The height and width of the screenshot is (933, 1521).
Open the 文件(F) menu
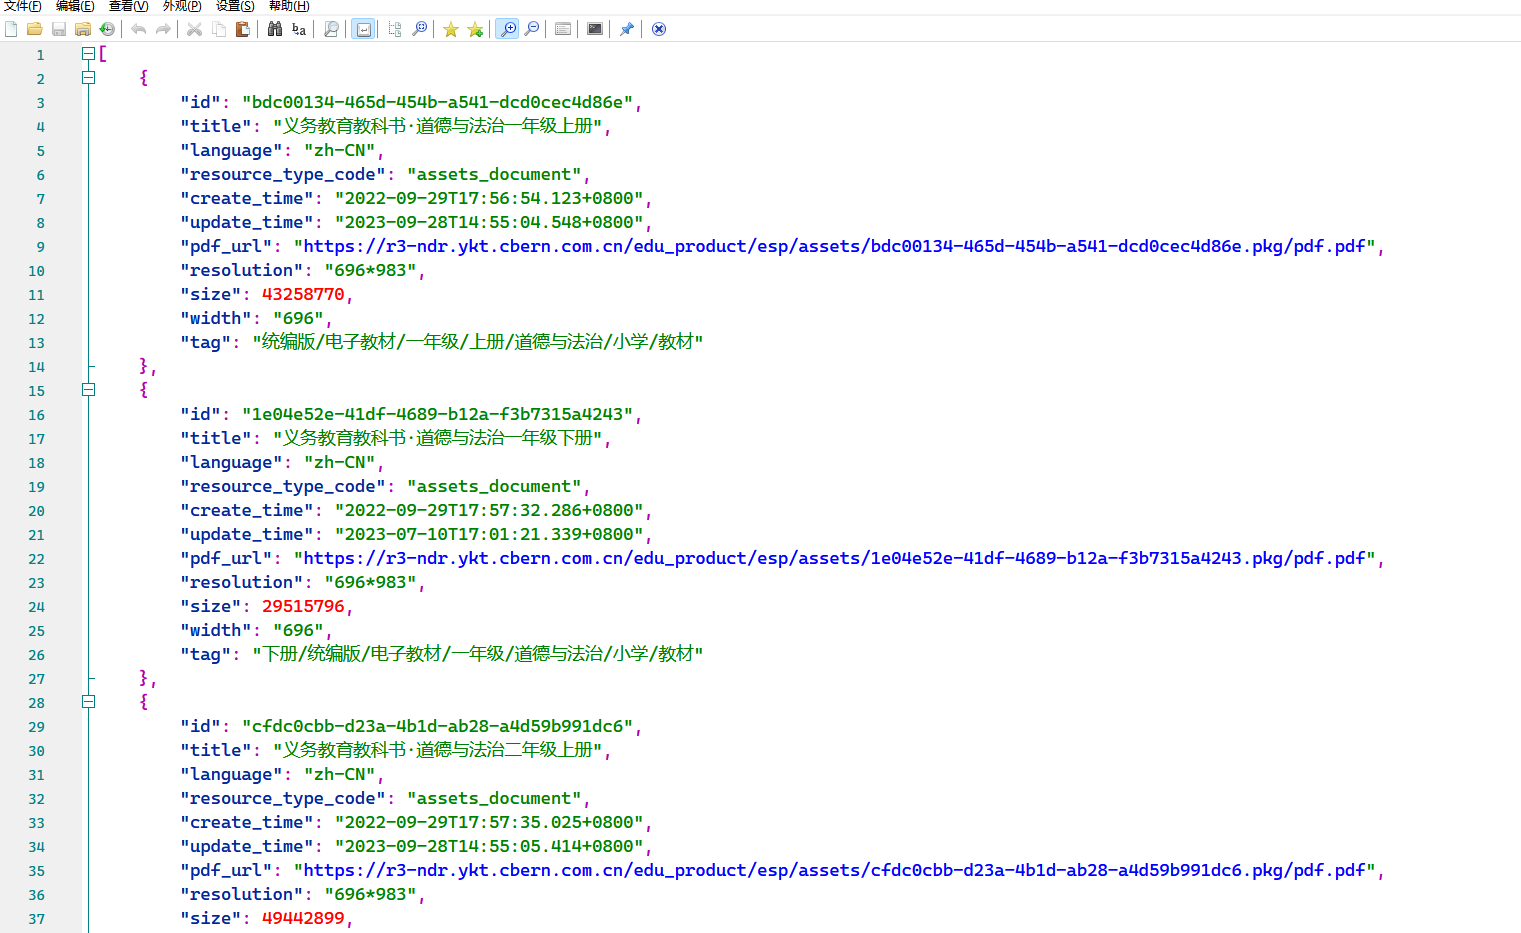[22, 6]
